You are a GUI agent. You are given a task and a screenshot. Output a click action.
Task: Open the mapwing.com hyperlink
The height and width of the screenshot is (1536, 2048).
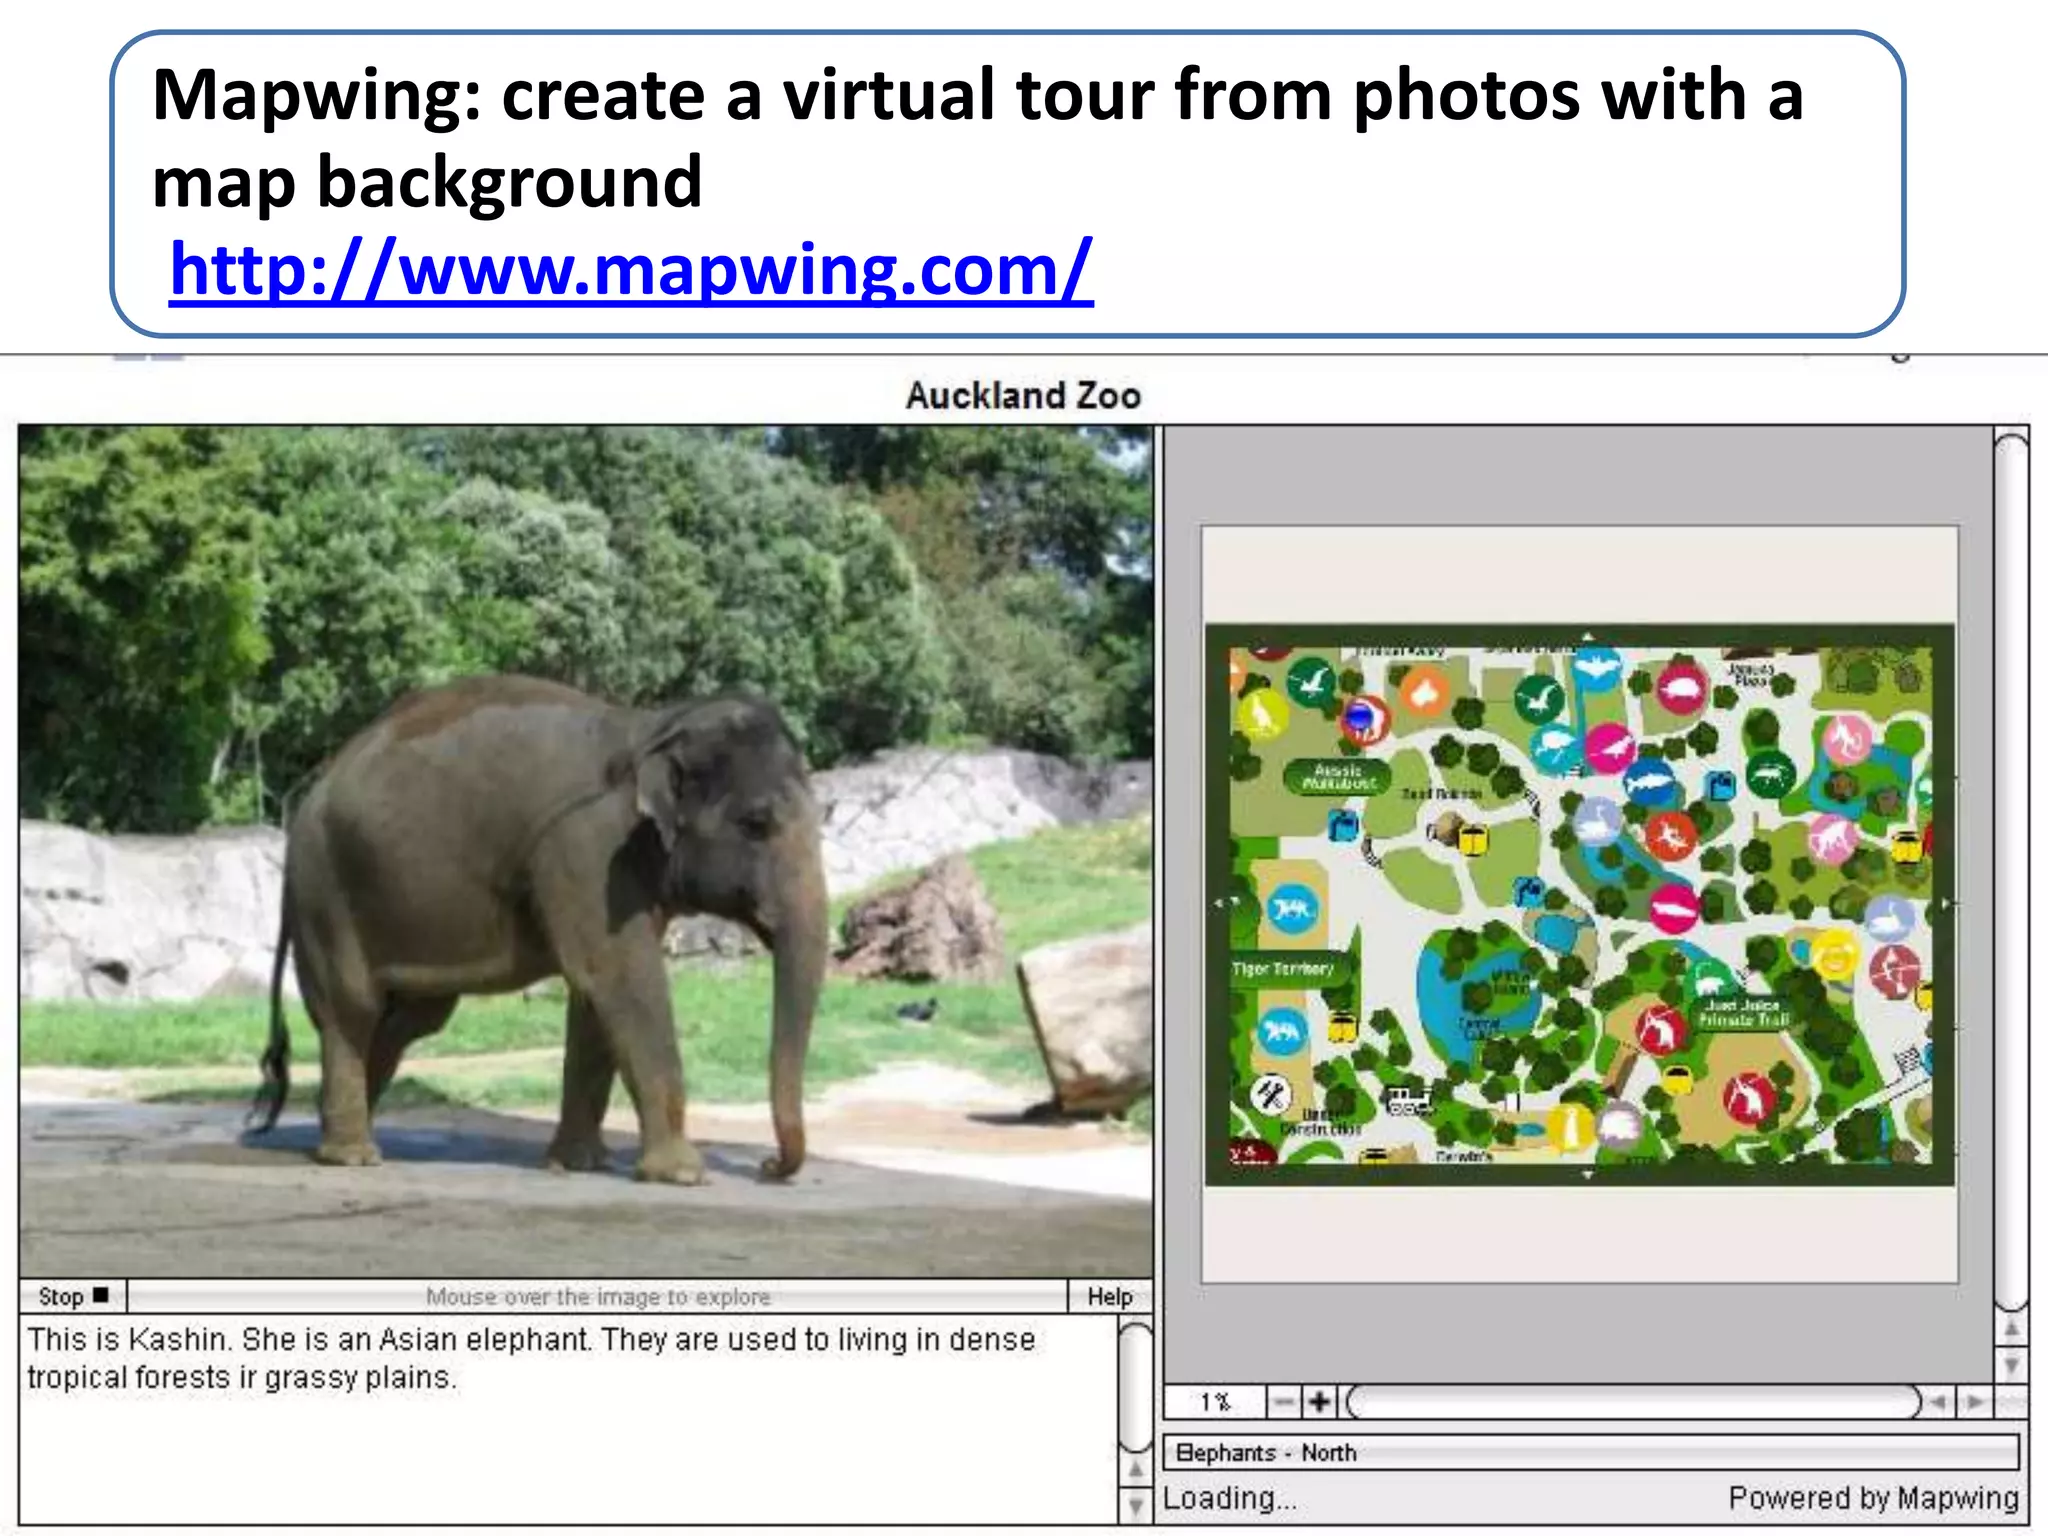point(631,269)
